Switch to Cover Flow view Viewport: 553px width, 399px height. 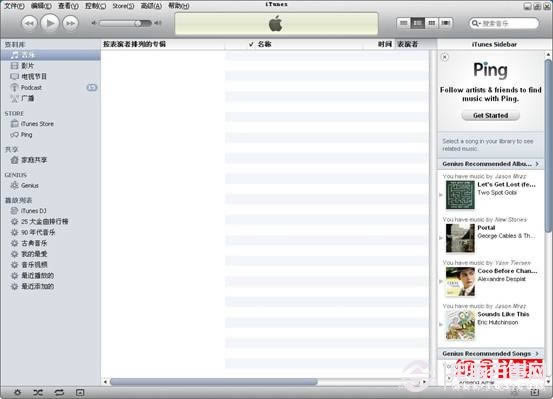pos(446,23)
